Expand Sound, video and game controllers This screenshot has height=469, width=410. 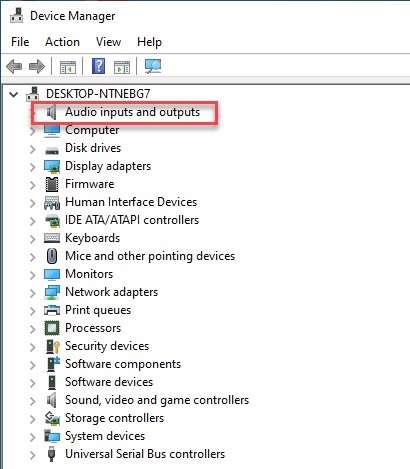point(32,401)
